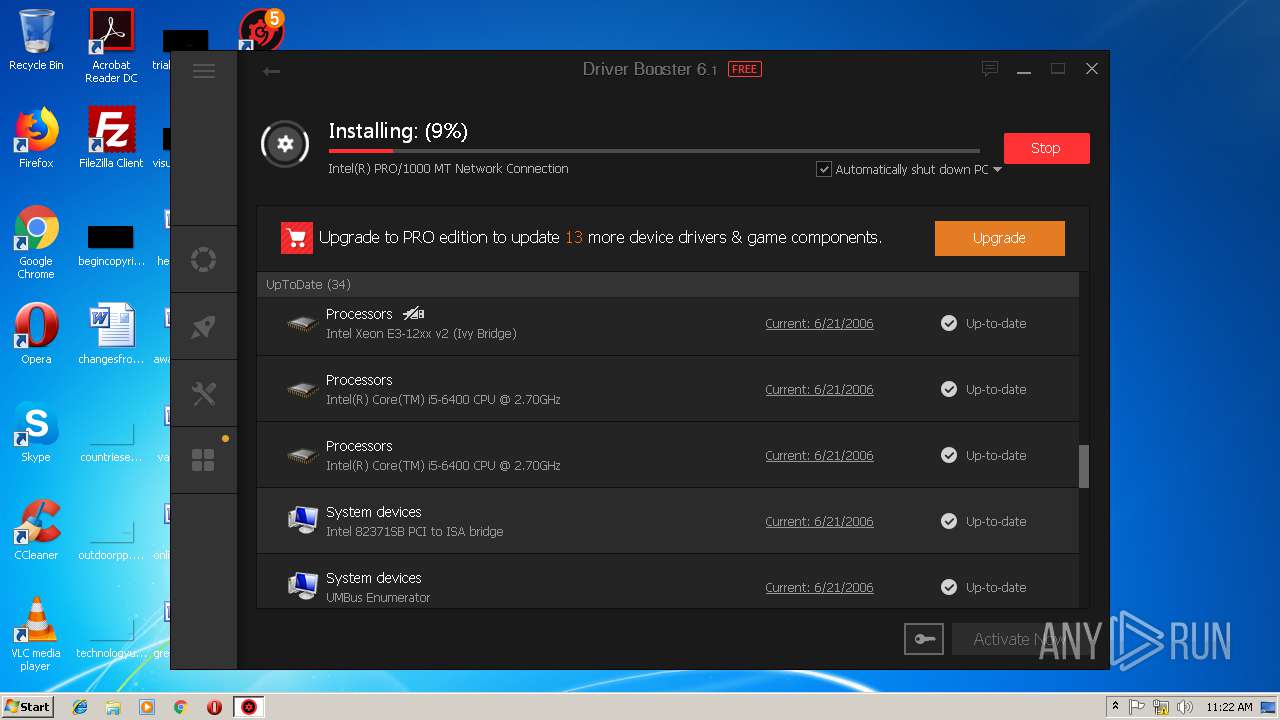Open Internet Explorer in taskbar
Screen dimensions: 1280x720
[x=80, y=707]
